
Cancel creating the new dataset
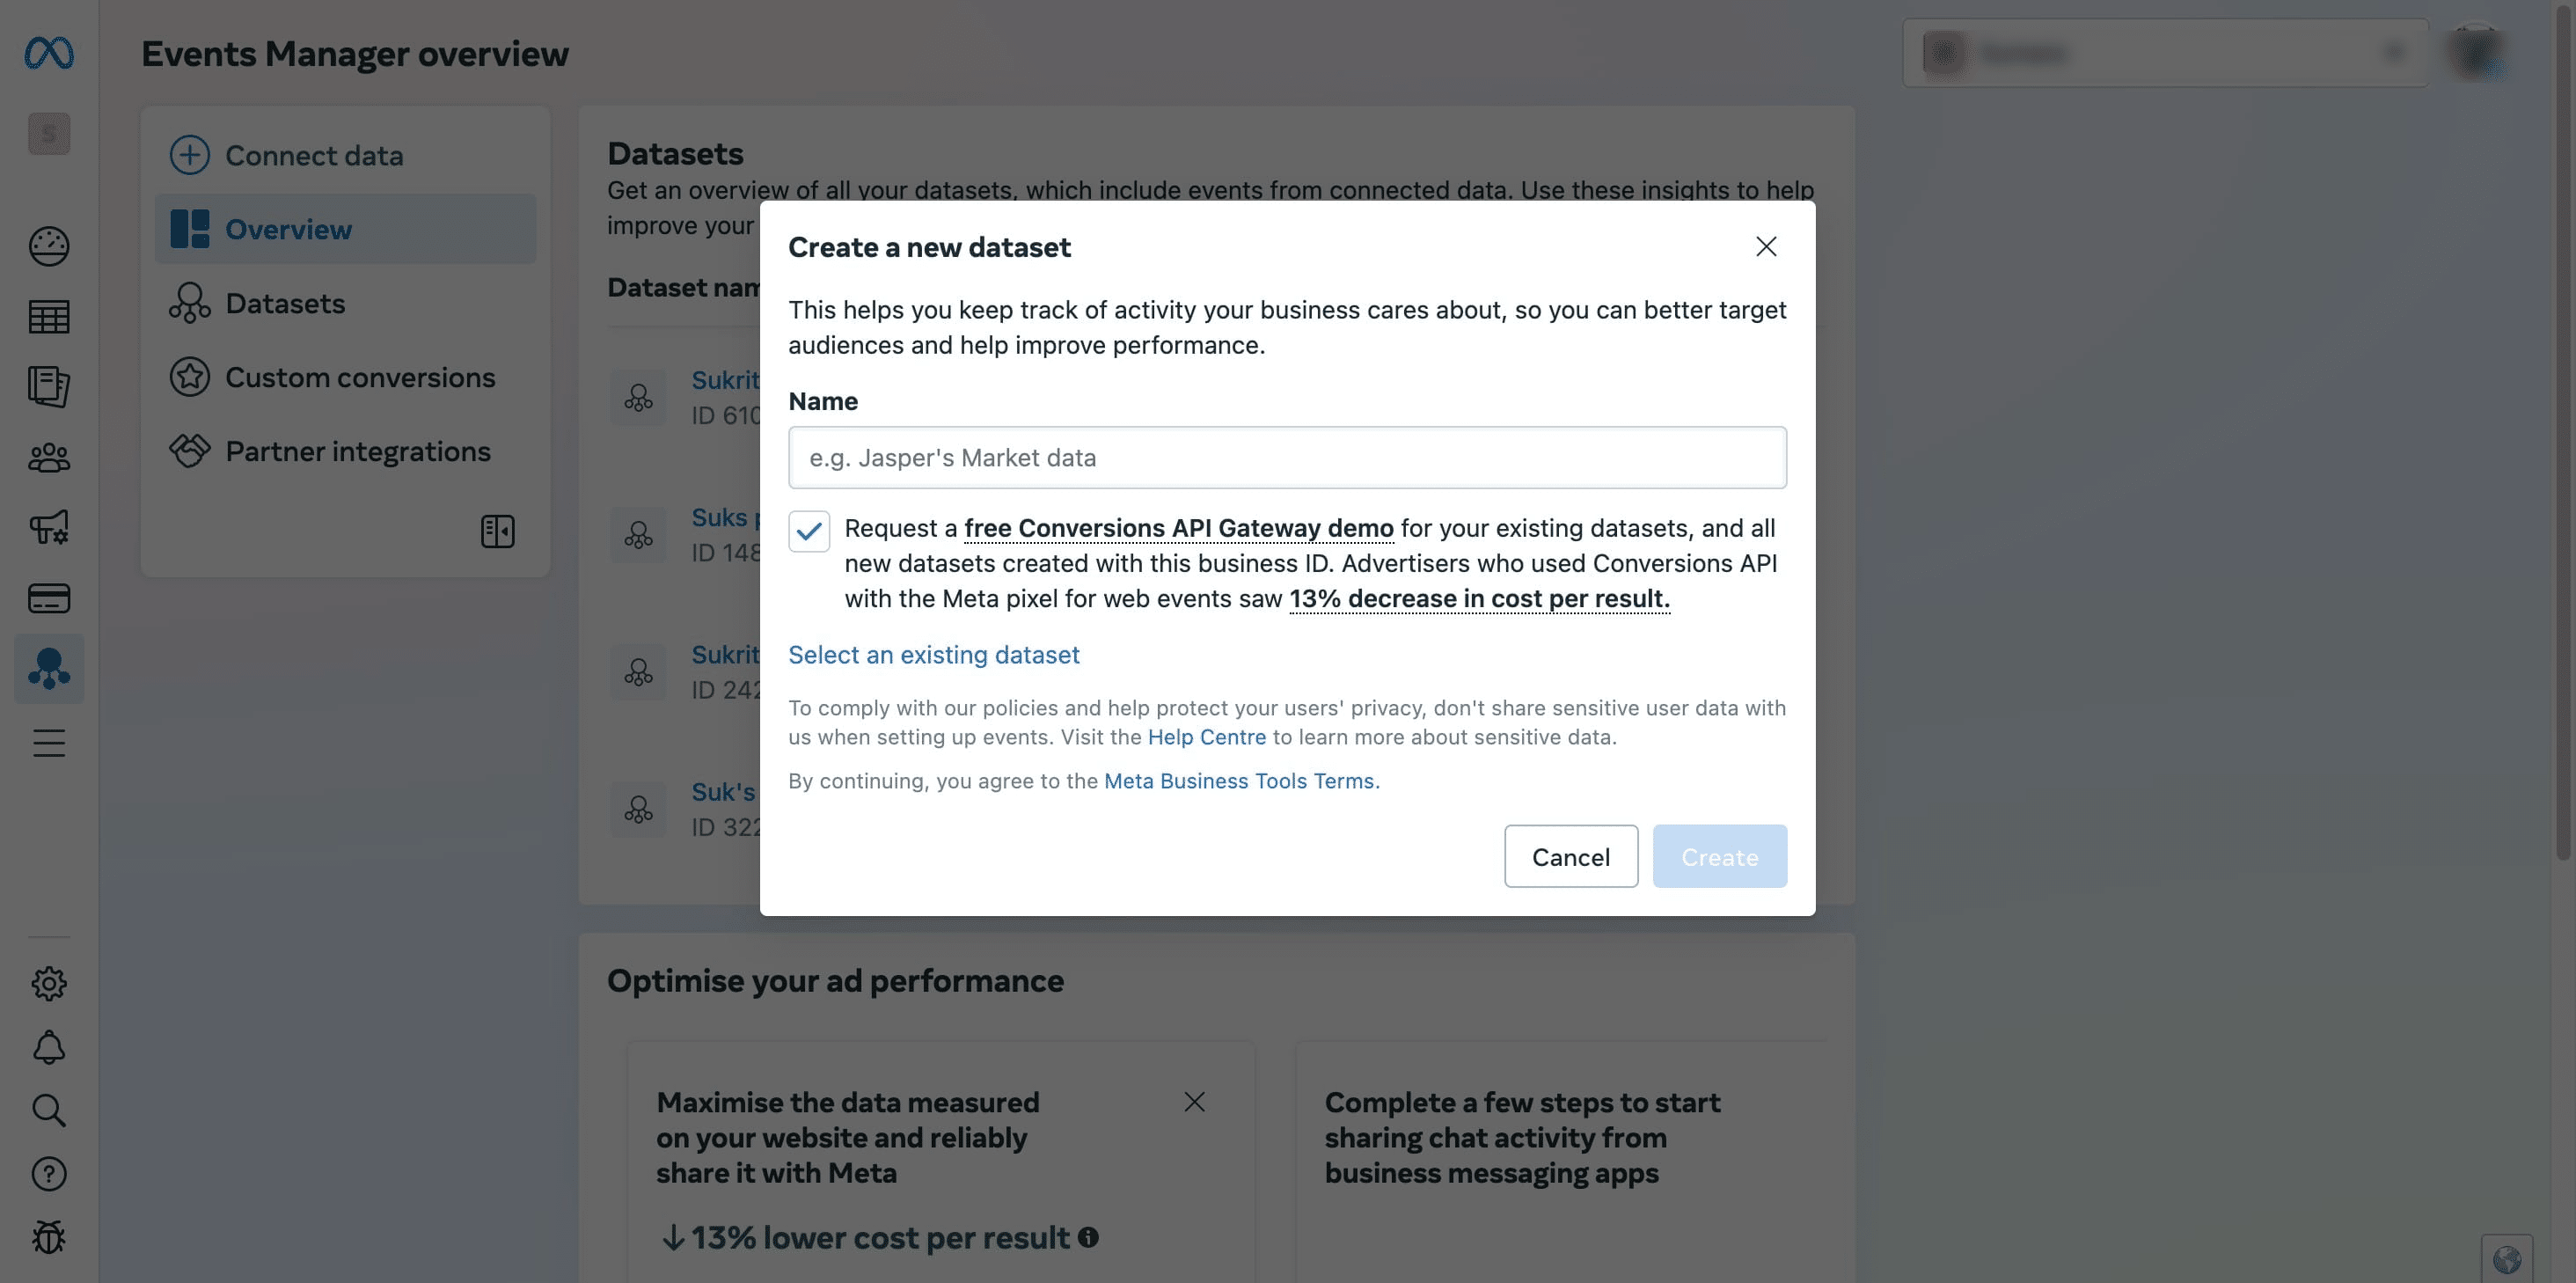click(1570, 856)
